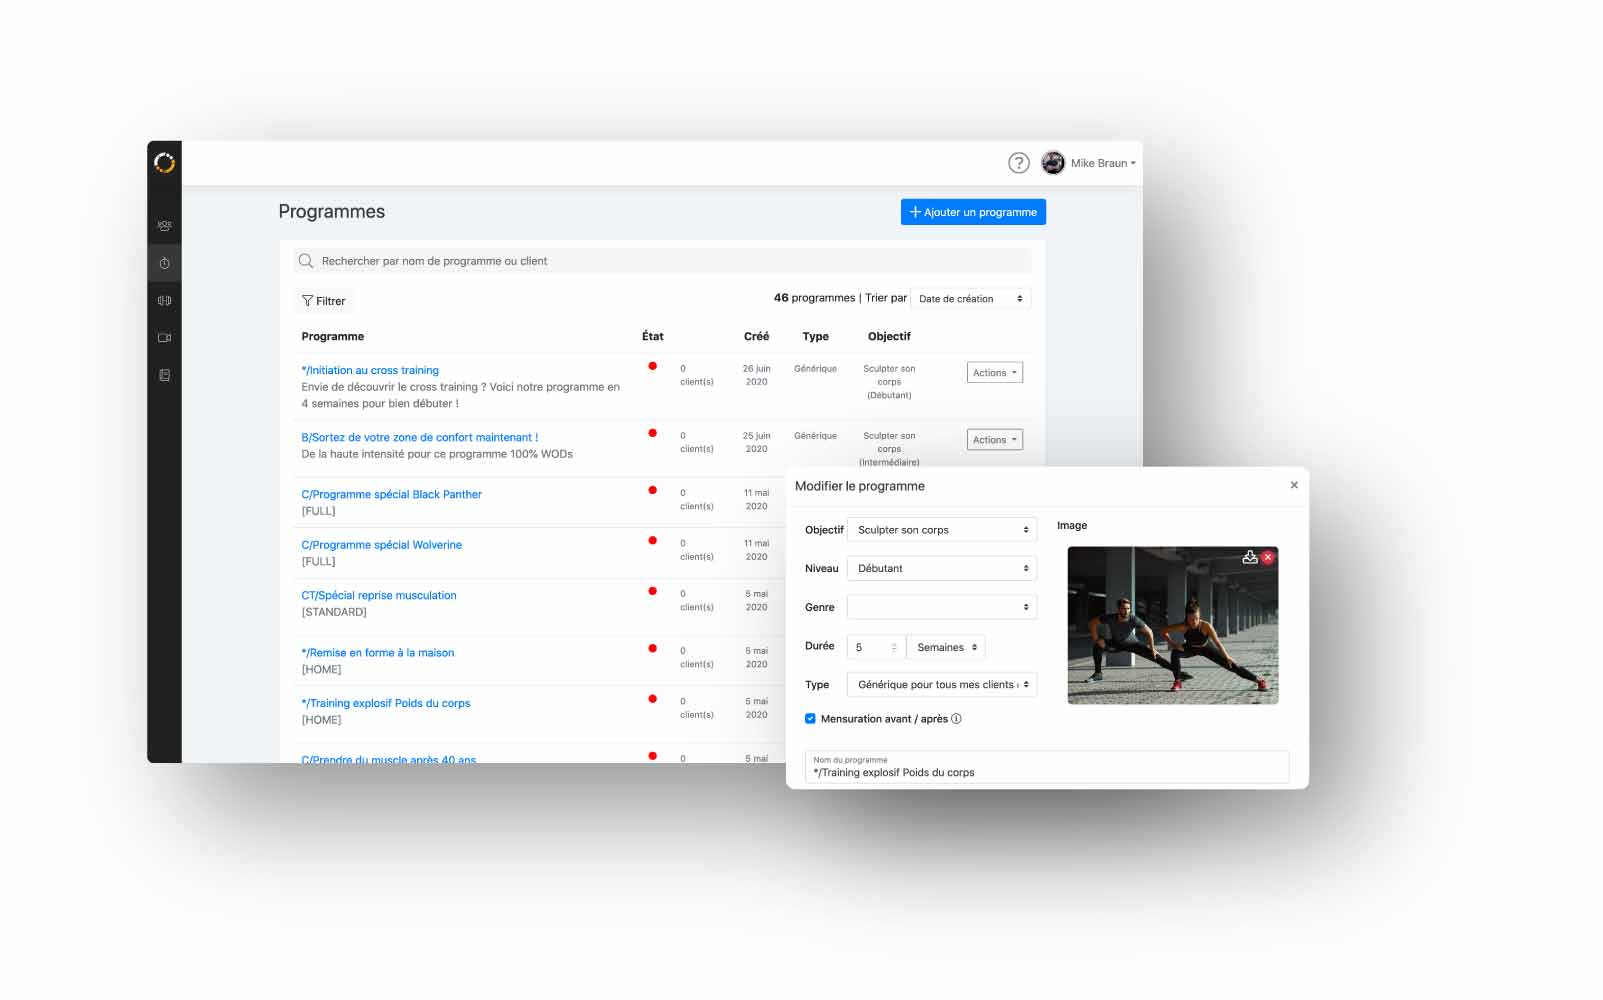Open Actions menu for Sortez de votre zone
1603x1000 pixels.
coord(994,440)
